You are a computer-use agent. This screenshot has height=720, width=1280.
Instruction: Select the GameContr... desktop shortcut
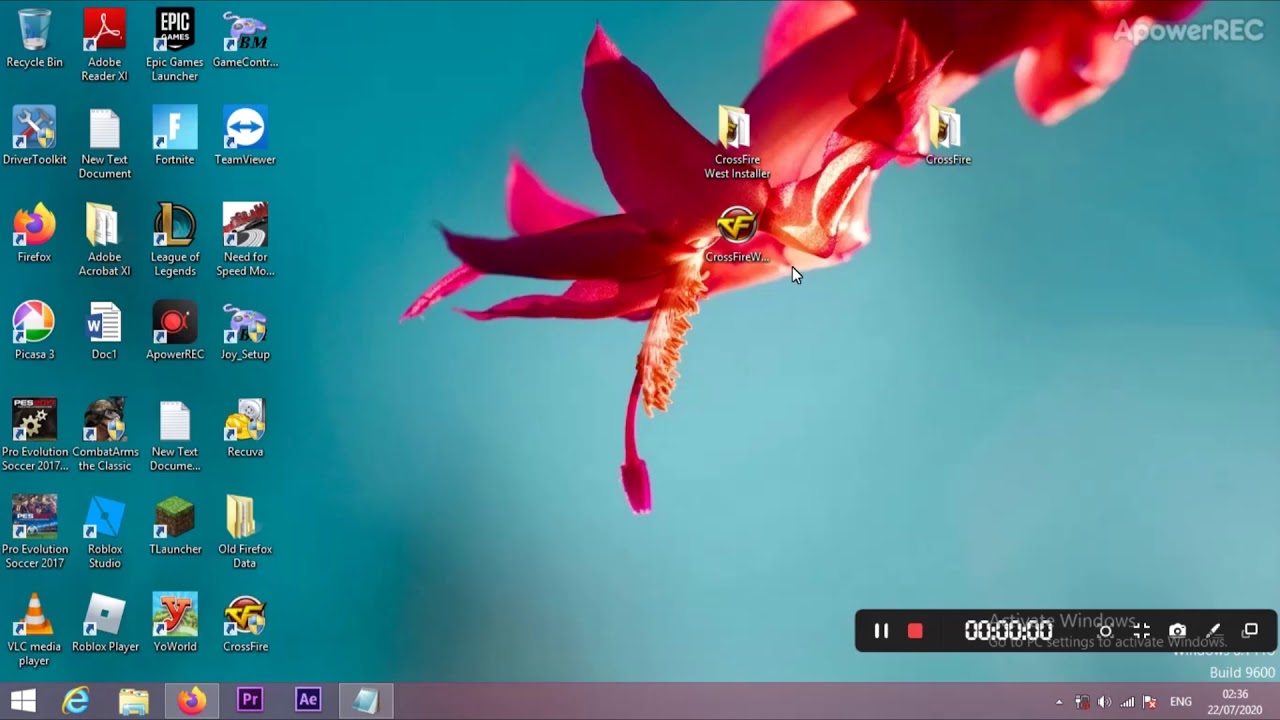coord(245,40)
